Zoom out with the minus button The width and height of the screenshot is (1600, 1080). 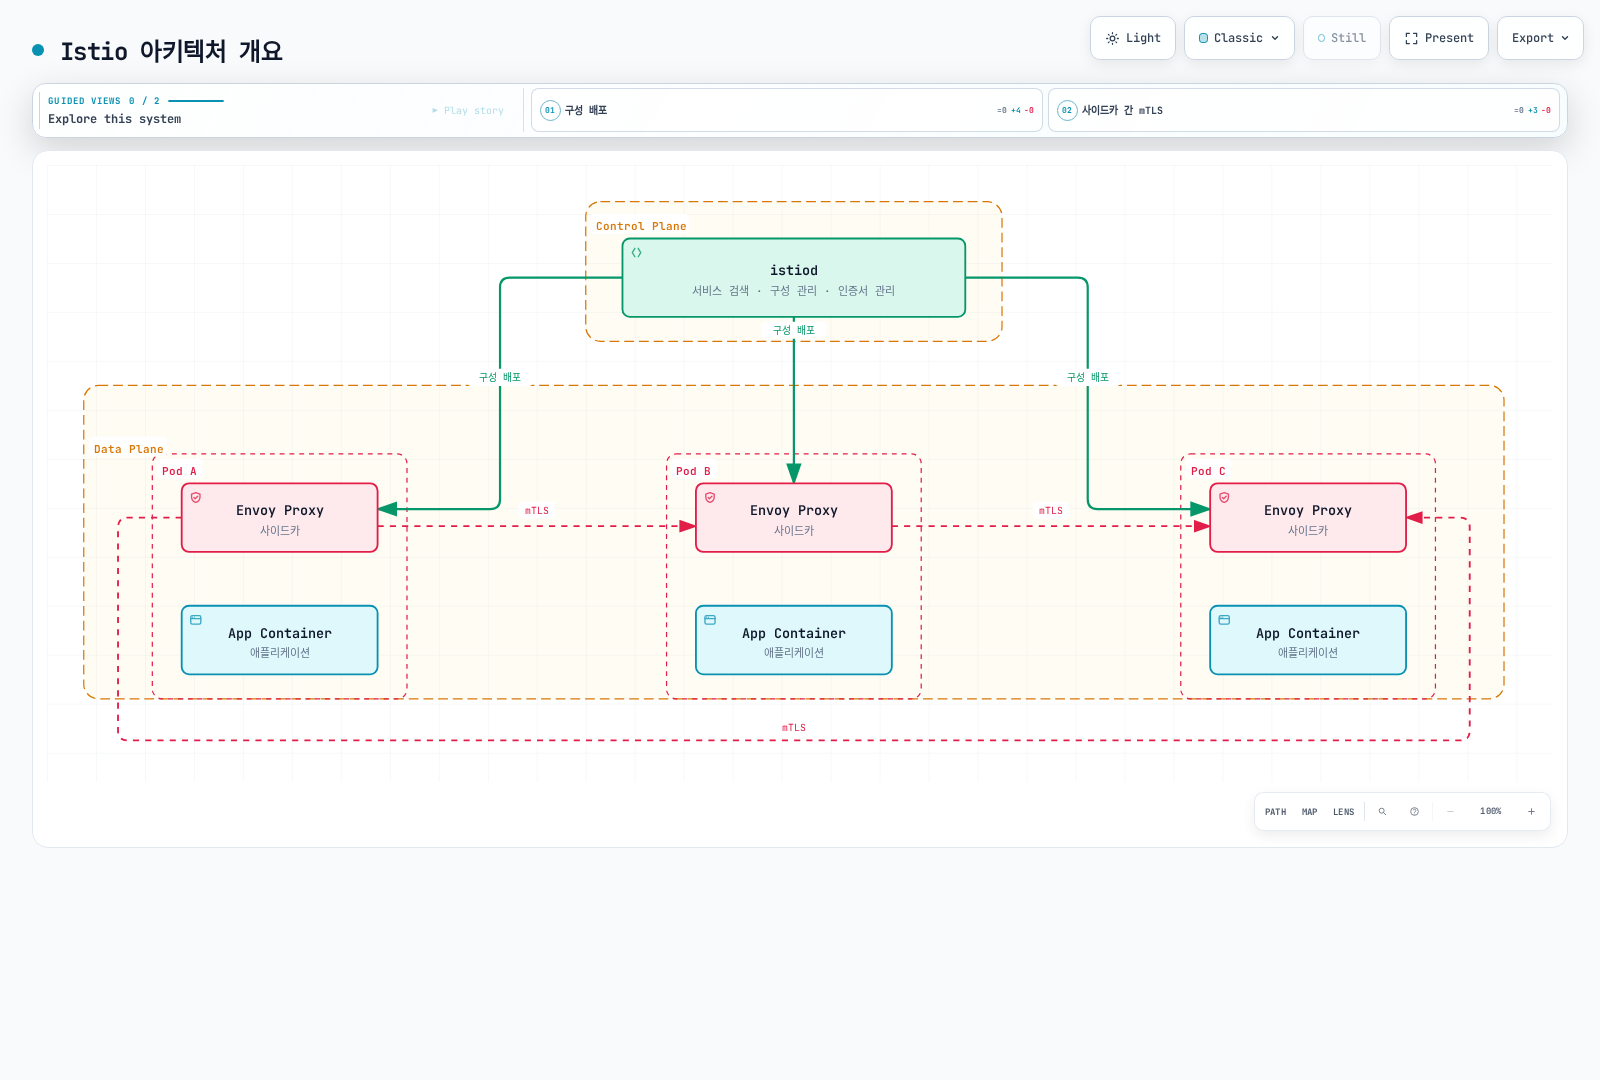pos(1450,812)
